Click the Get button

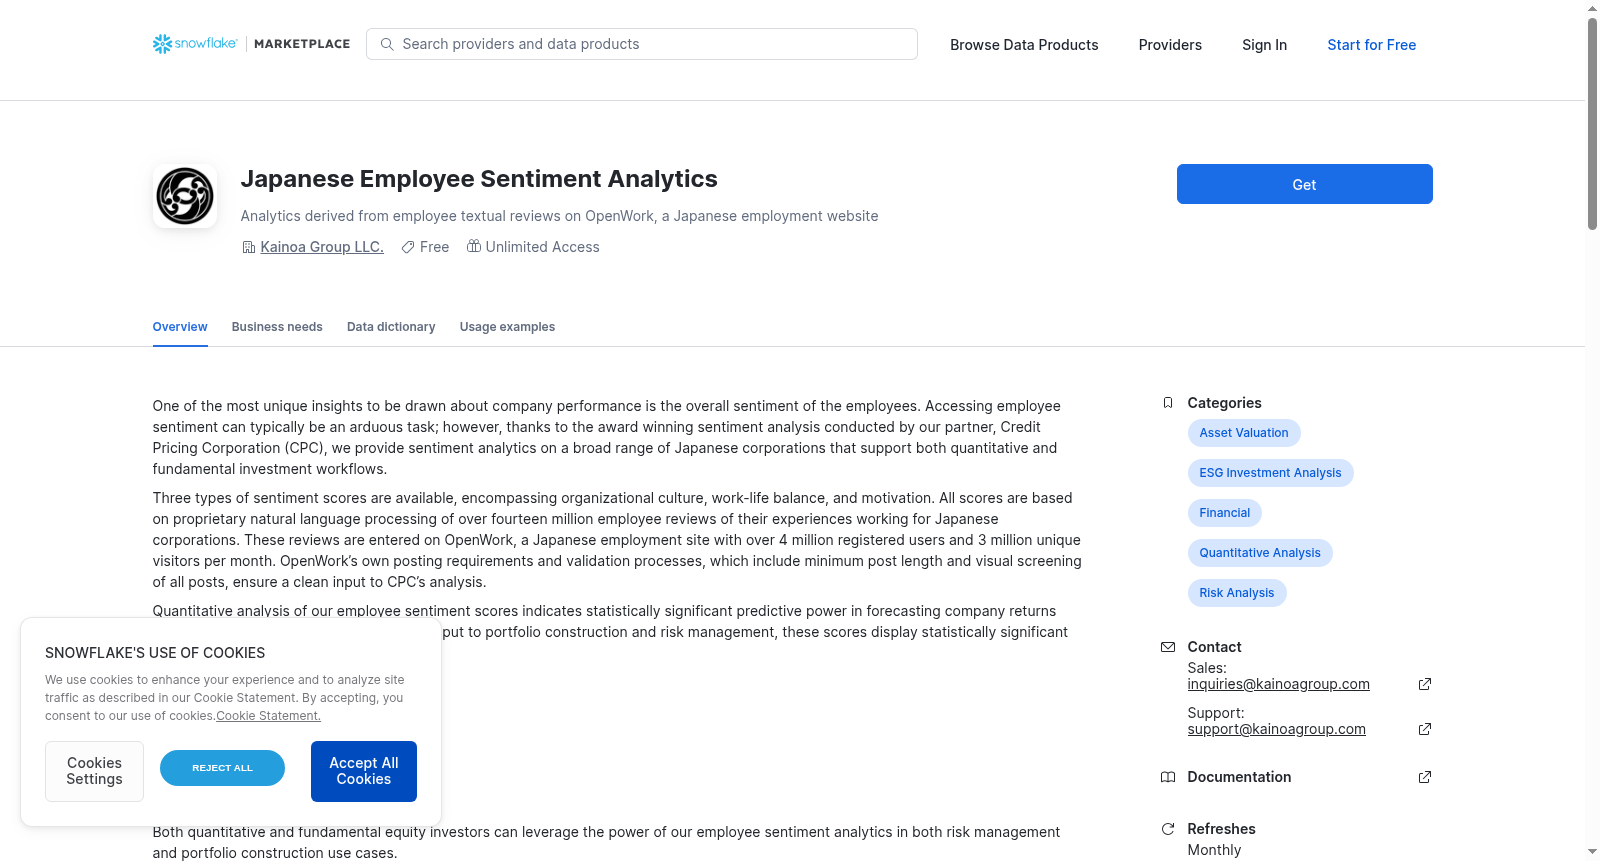pyautogui.click(x=1305, y=184)
